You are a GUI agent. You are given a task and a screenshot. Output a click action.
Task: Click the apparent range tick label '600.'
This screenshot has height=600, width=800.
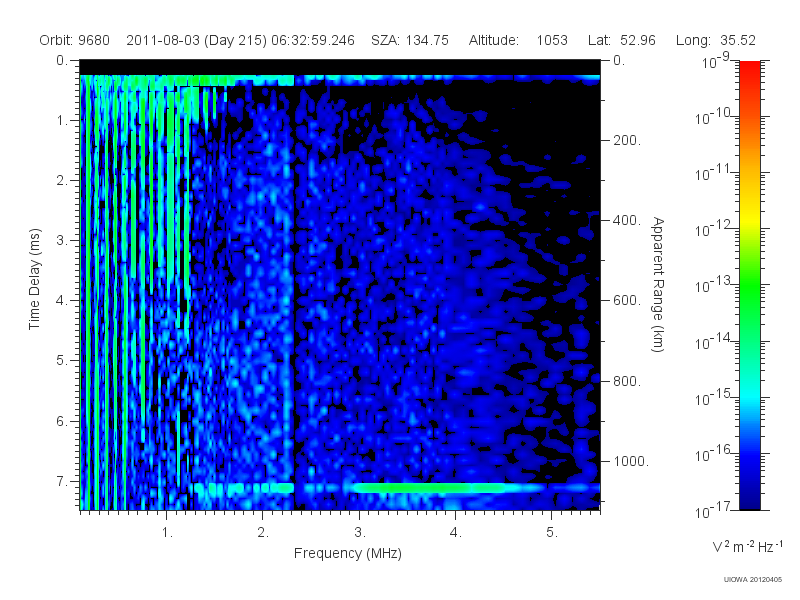(x=627, y=301)
